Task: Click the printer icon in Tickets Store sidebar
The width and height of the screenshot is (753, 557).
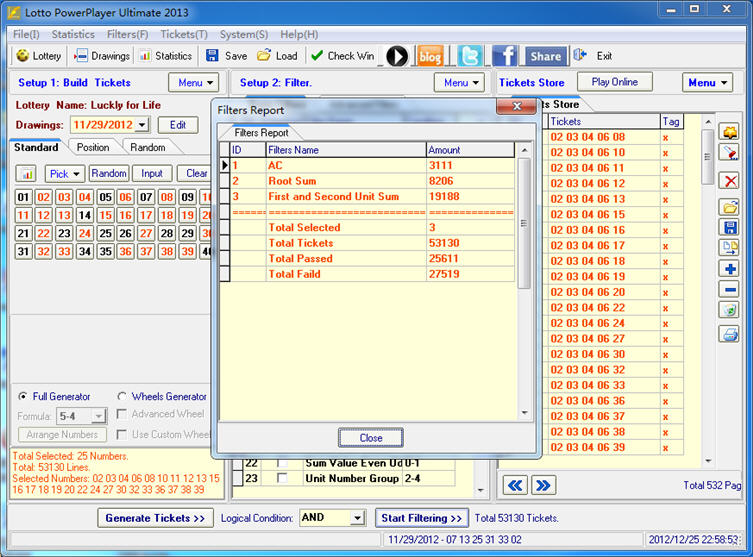Action: point(730,334)
